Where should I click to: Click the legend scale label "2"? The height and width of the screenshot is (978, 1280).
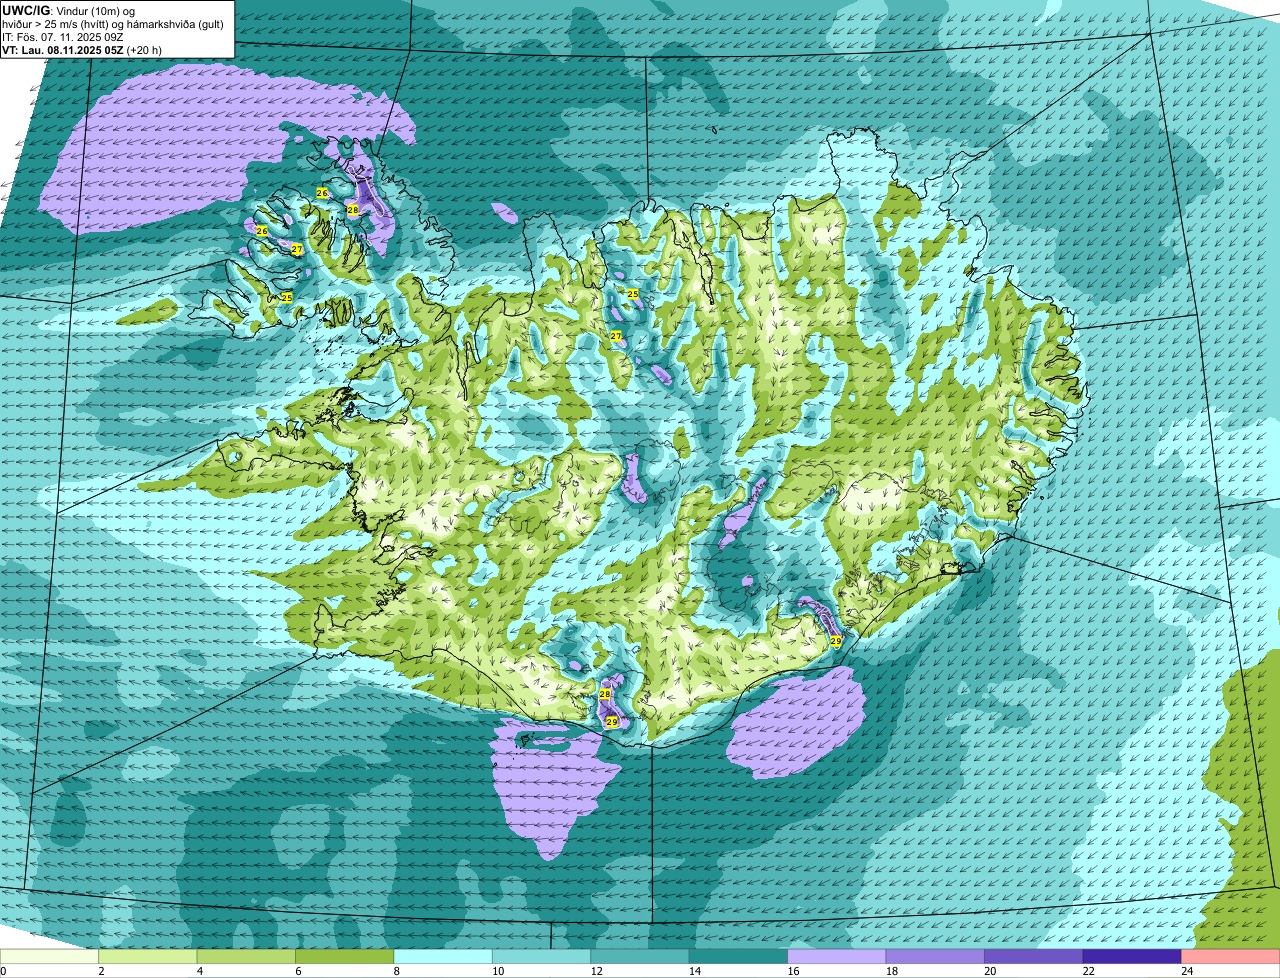101,970
